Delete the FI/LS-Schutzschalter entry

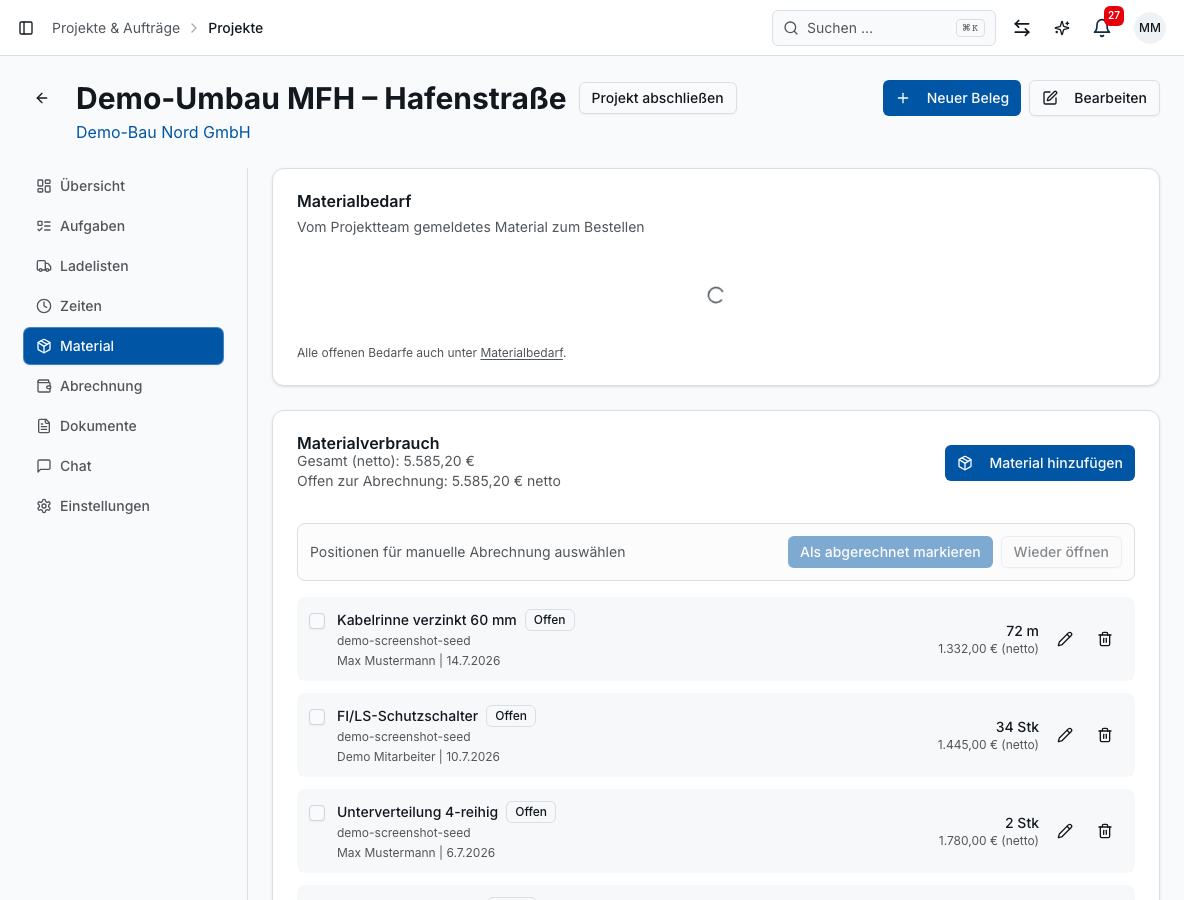pyautogui.click(x=1105, y=735)
